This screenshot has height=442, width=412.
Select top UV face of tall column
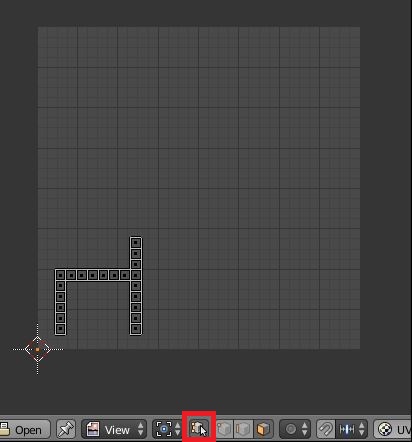[x=136, y=243]
